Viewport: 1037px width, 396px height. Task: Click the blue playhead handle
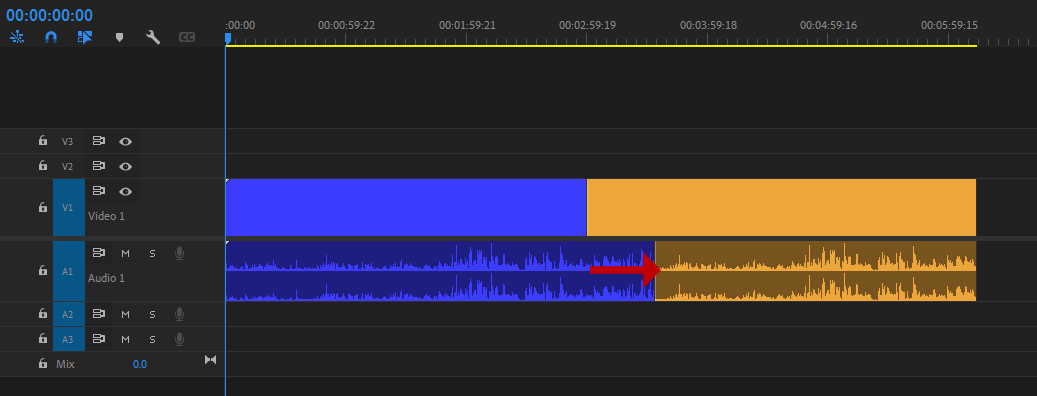(228, 39)
